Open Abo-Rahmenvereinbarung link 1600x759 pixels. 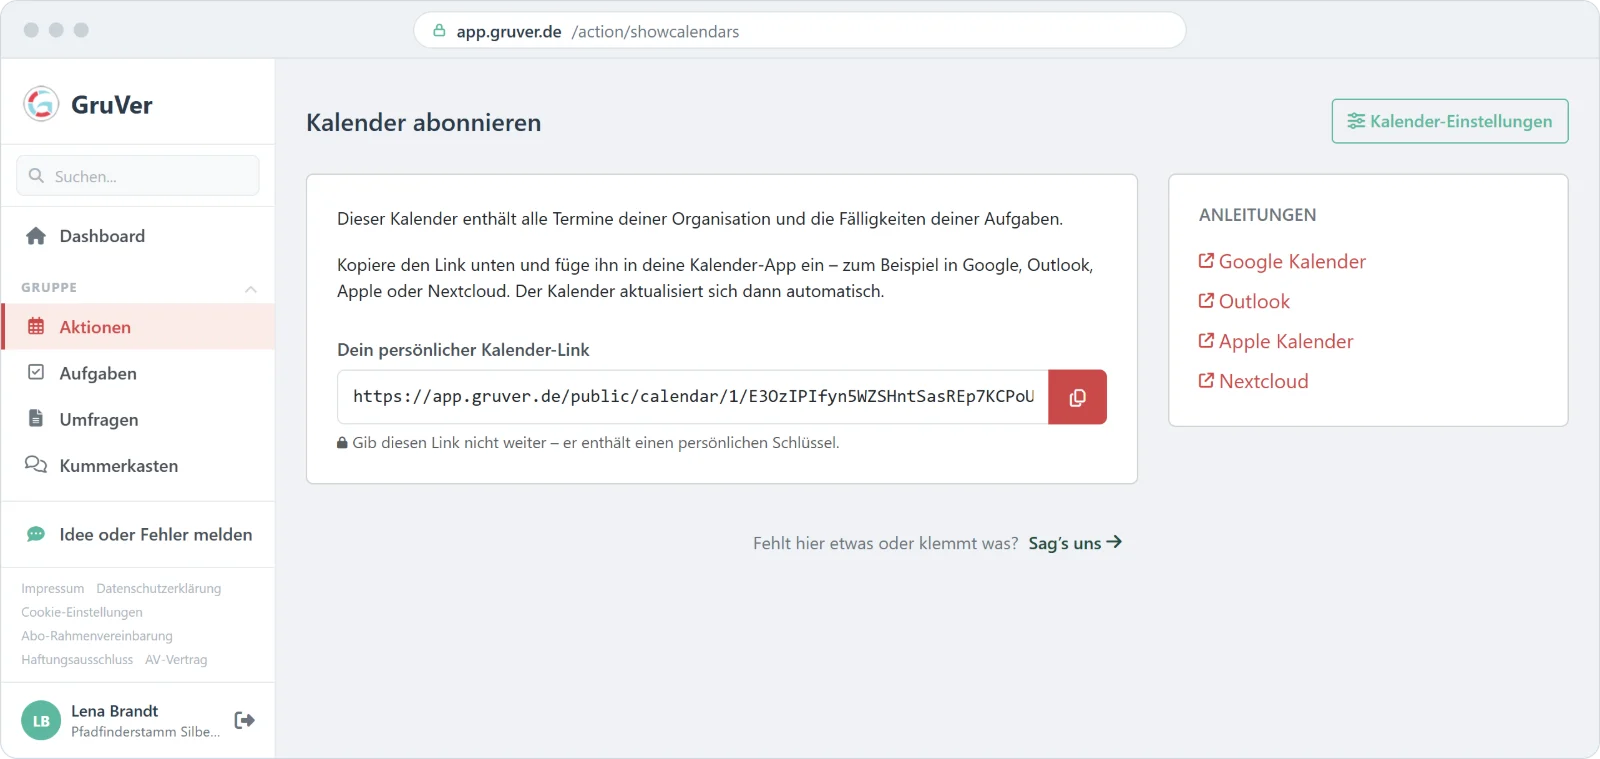(x=97, y=636)
